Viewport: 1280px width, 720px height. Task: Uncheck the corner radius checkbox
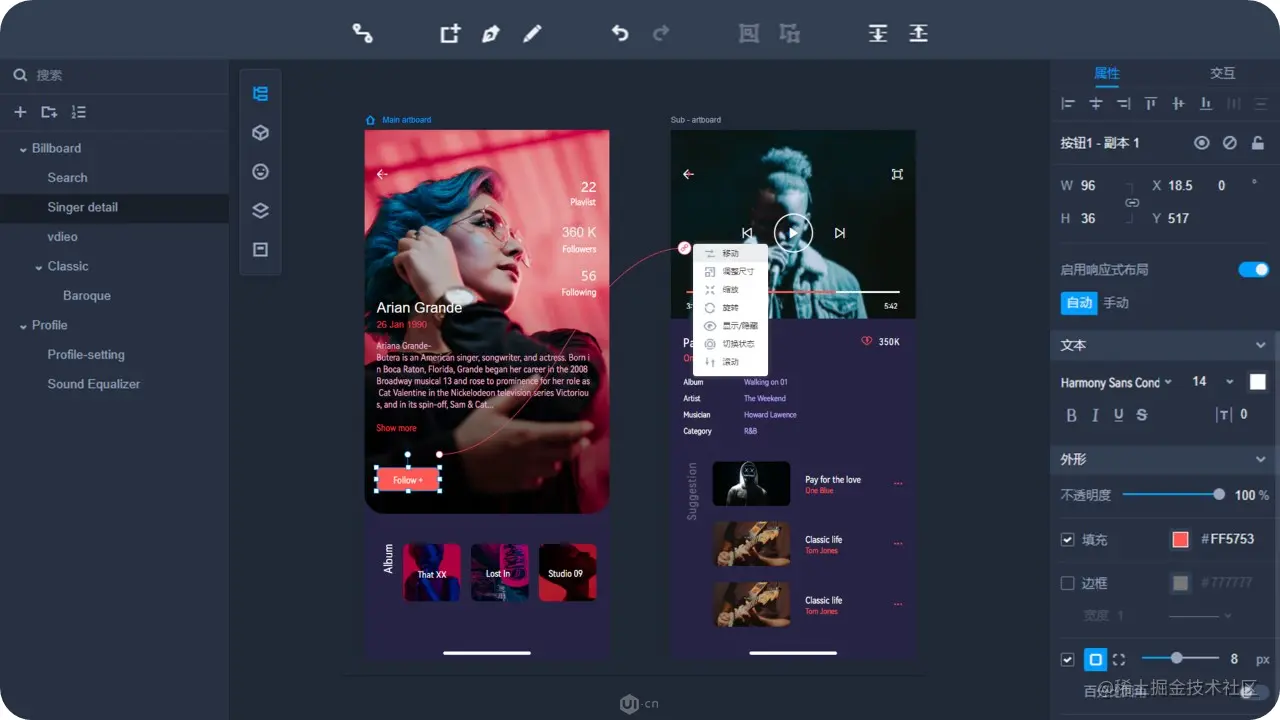click(x=1067, y=660)
